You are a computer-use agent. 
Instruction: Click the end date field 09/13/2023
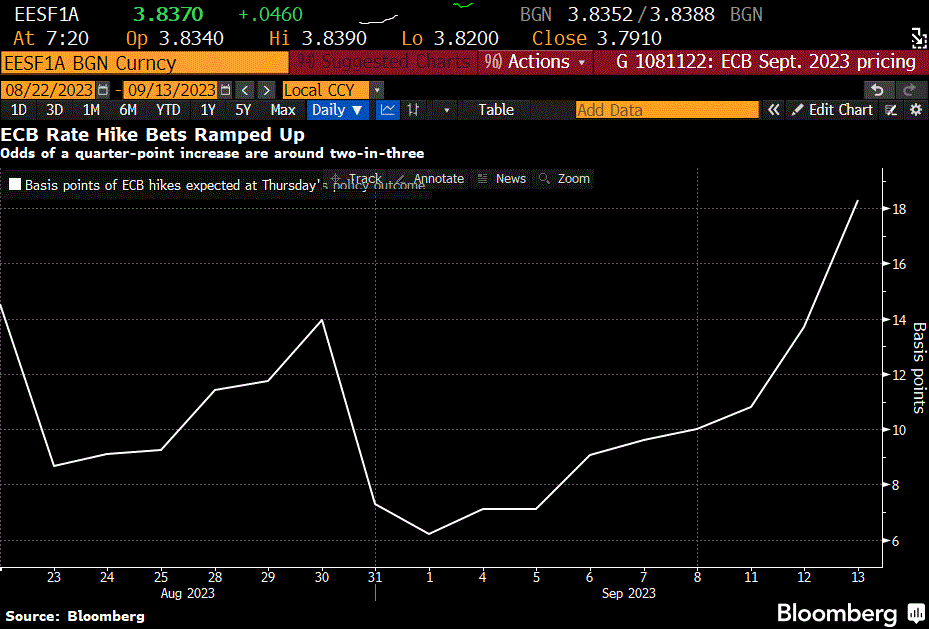[x=171, y=90]
